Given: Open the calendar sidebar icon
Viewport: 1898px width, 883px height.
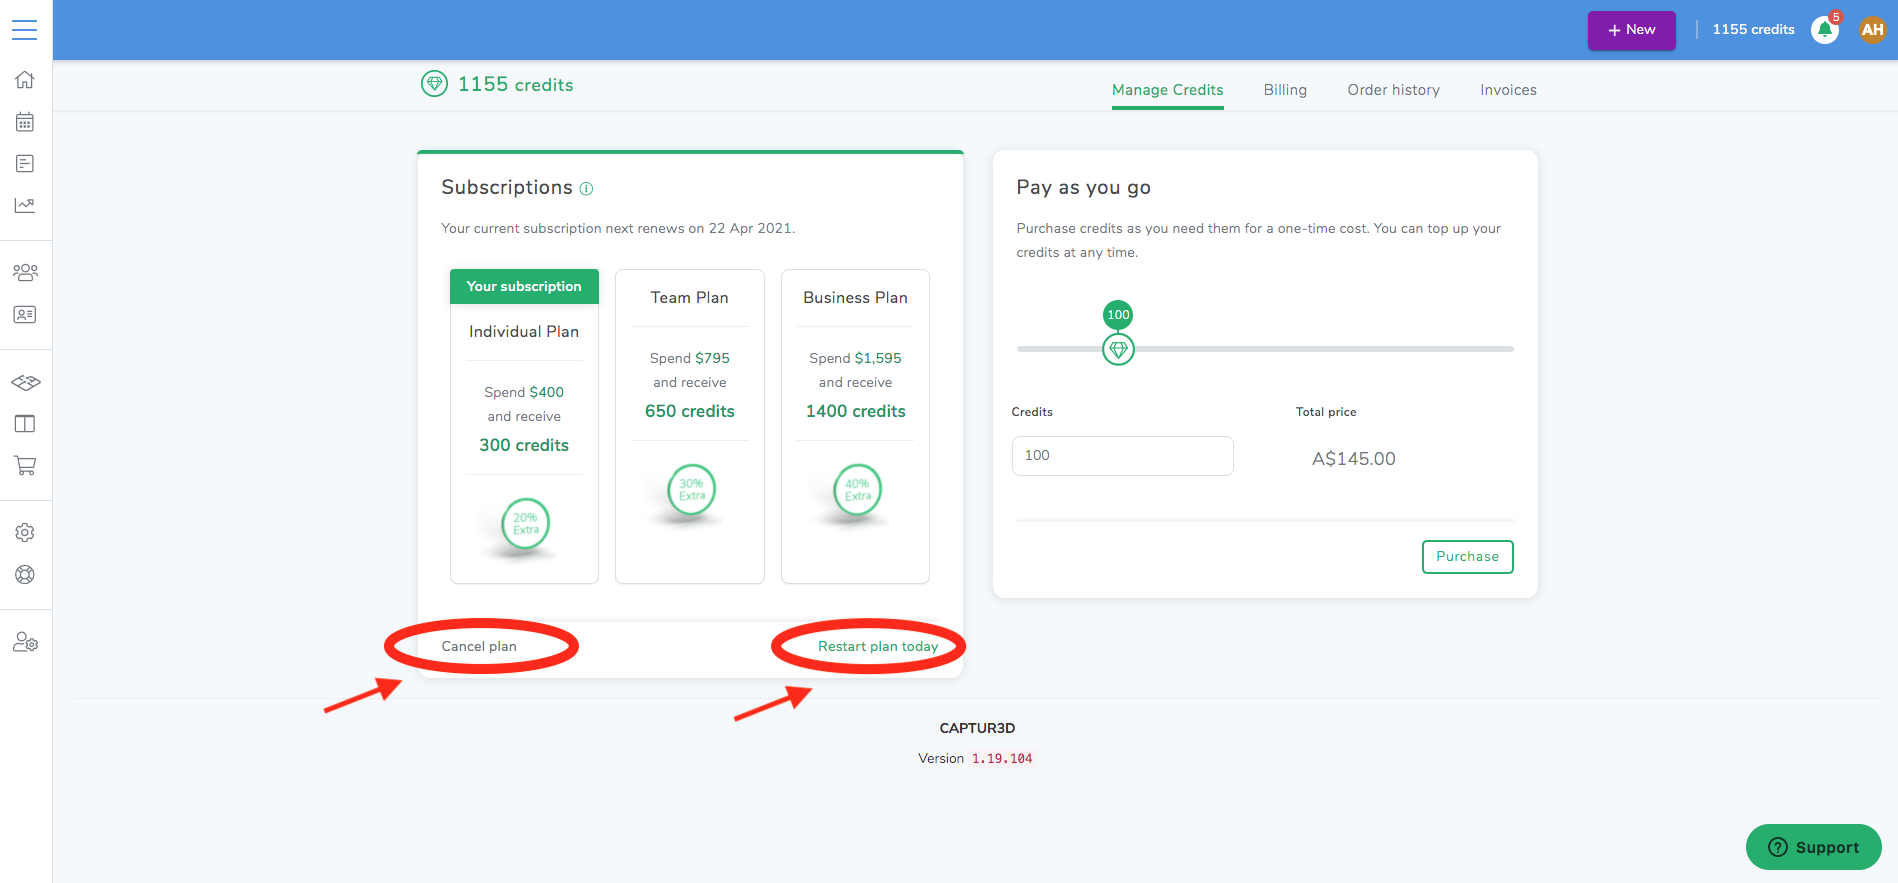Looking at the screenshot, I should tap(25, 122).
